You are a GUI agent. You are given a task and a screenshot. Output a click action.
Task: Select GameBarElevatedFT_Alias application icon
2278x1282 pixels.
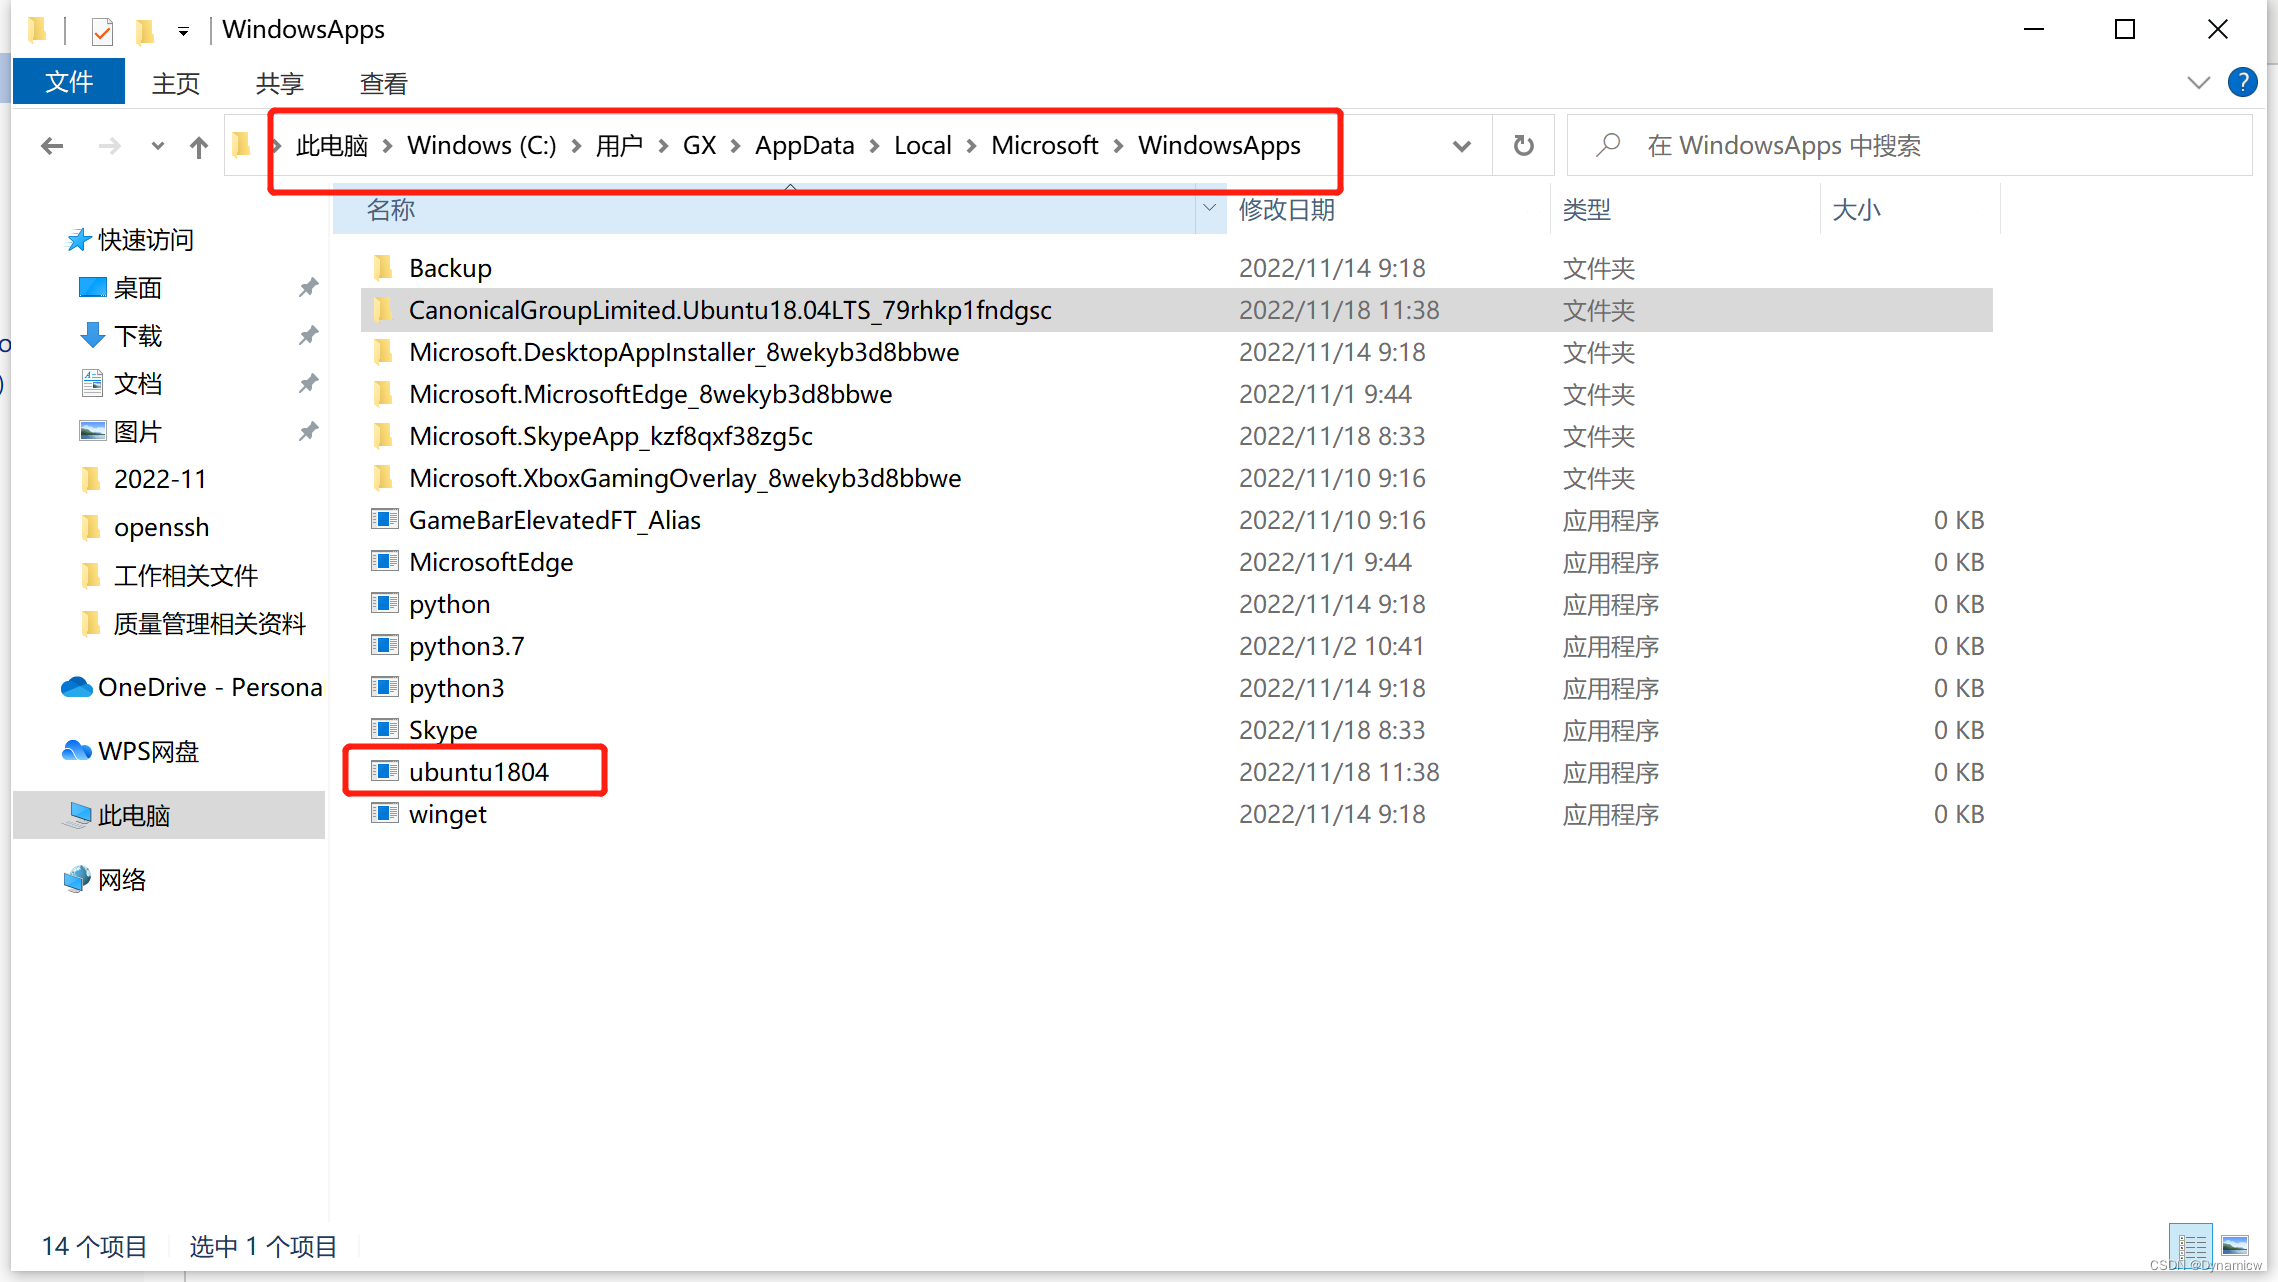click(384, 519)
